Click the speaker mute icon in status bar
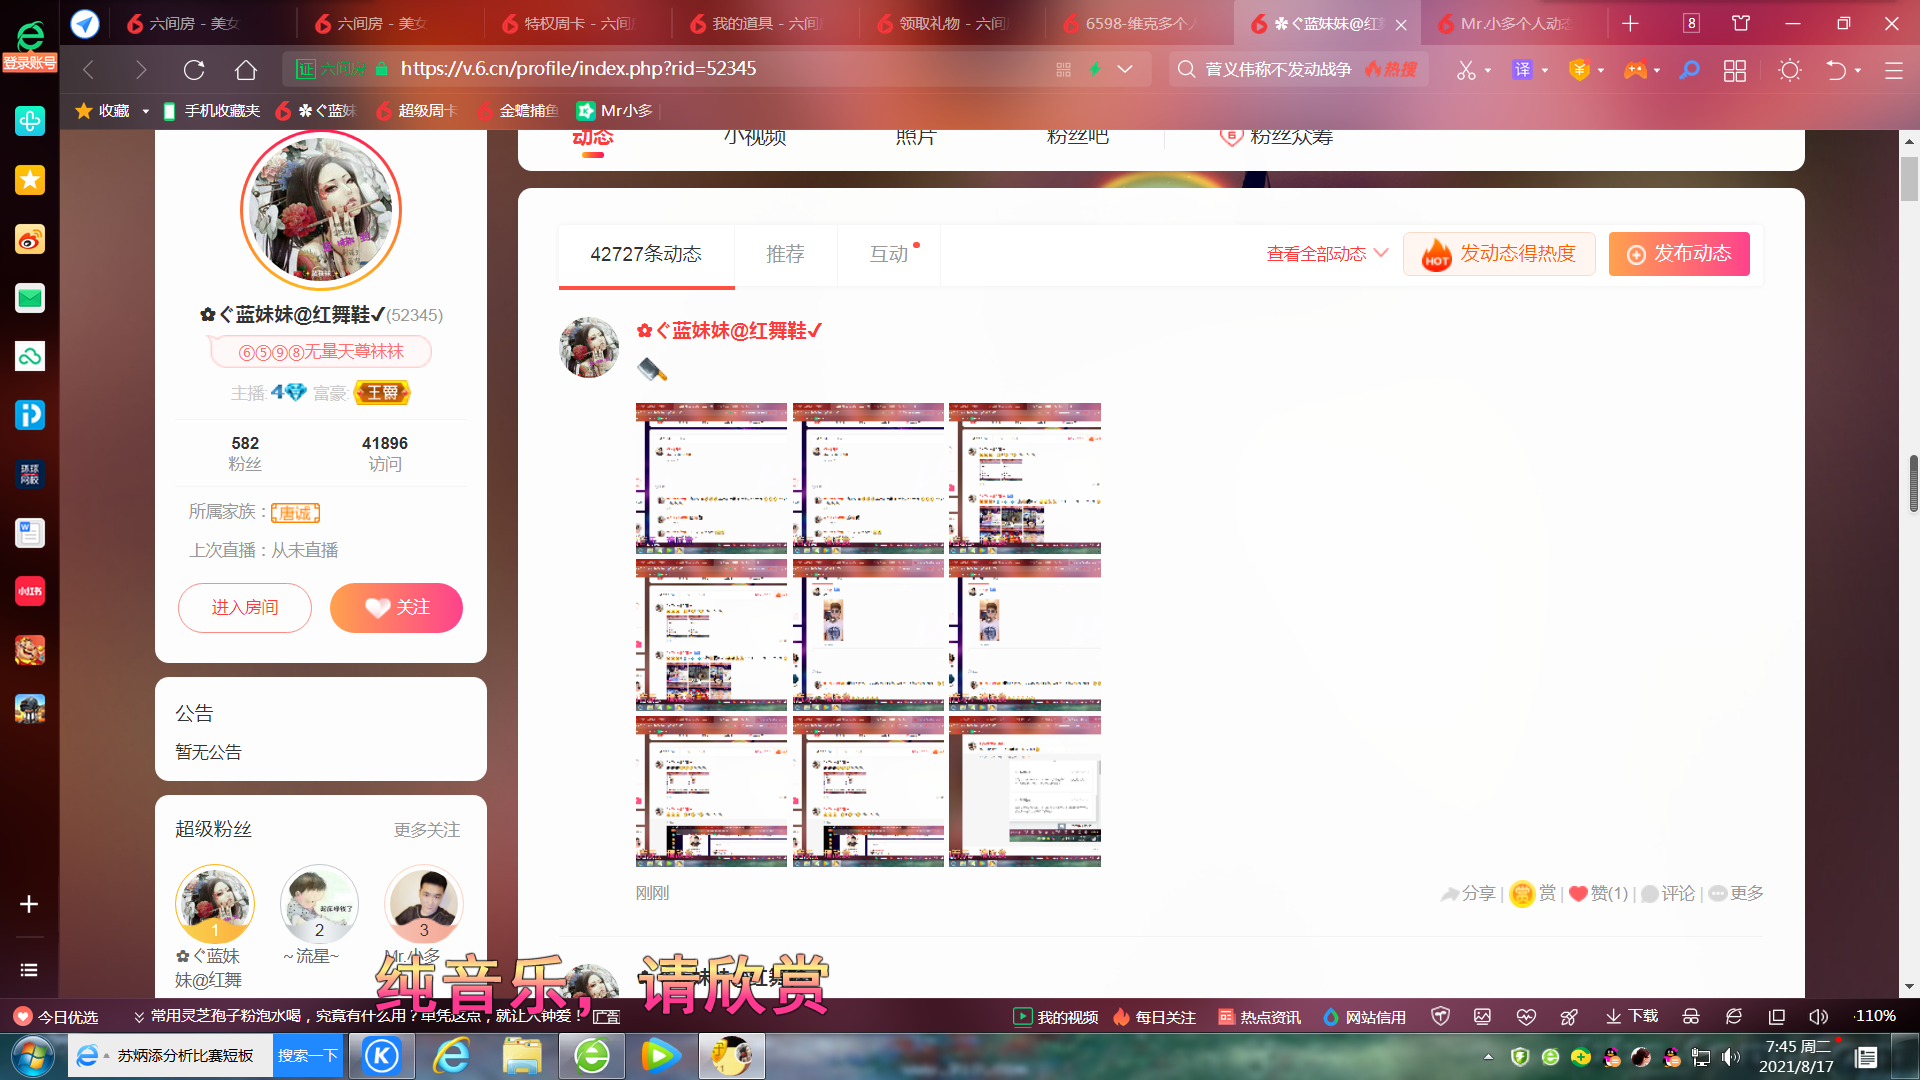This screenshot has width=1920, height=1080. (x=1818, y=1017)
